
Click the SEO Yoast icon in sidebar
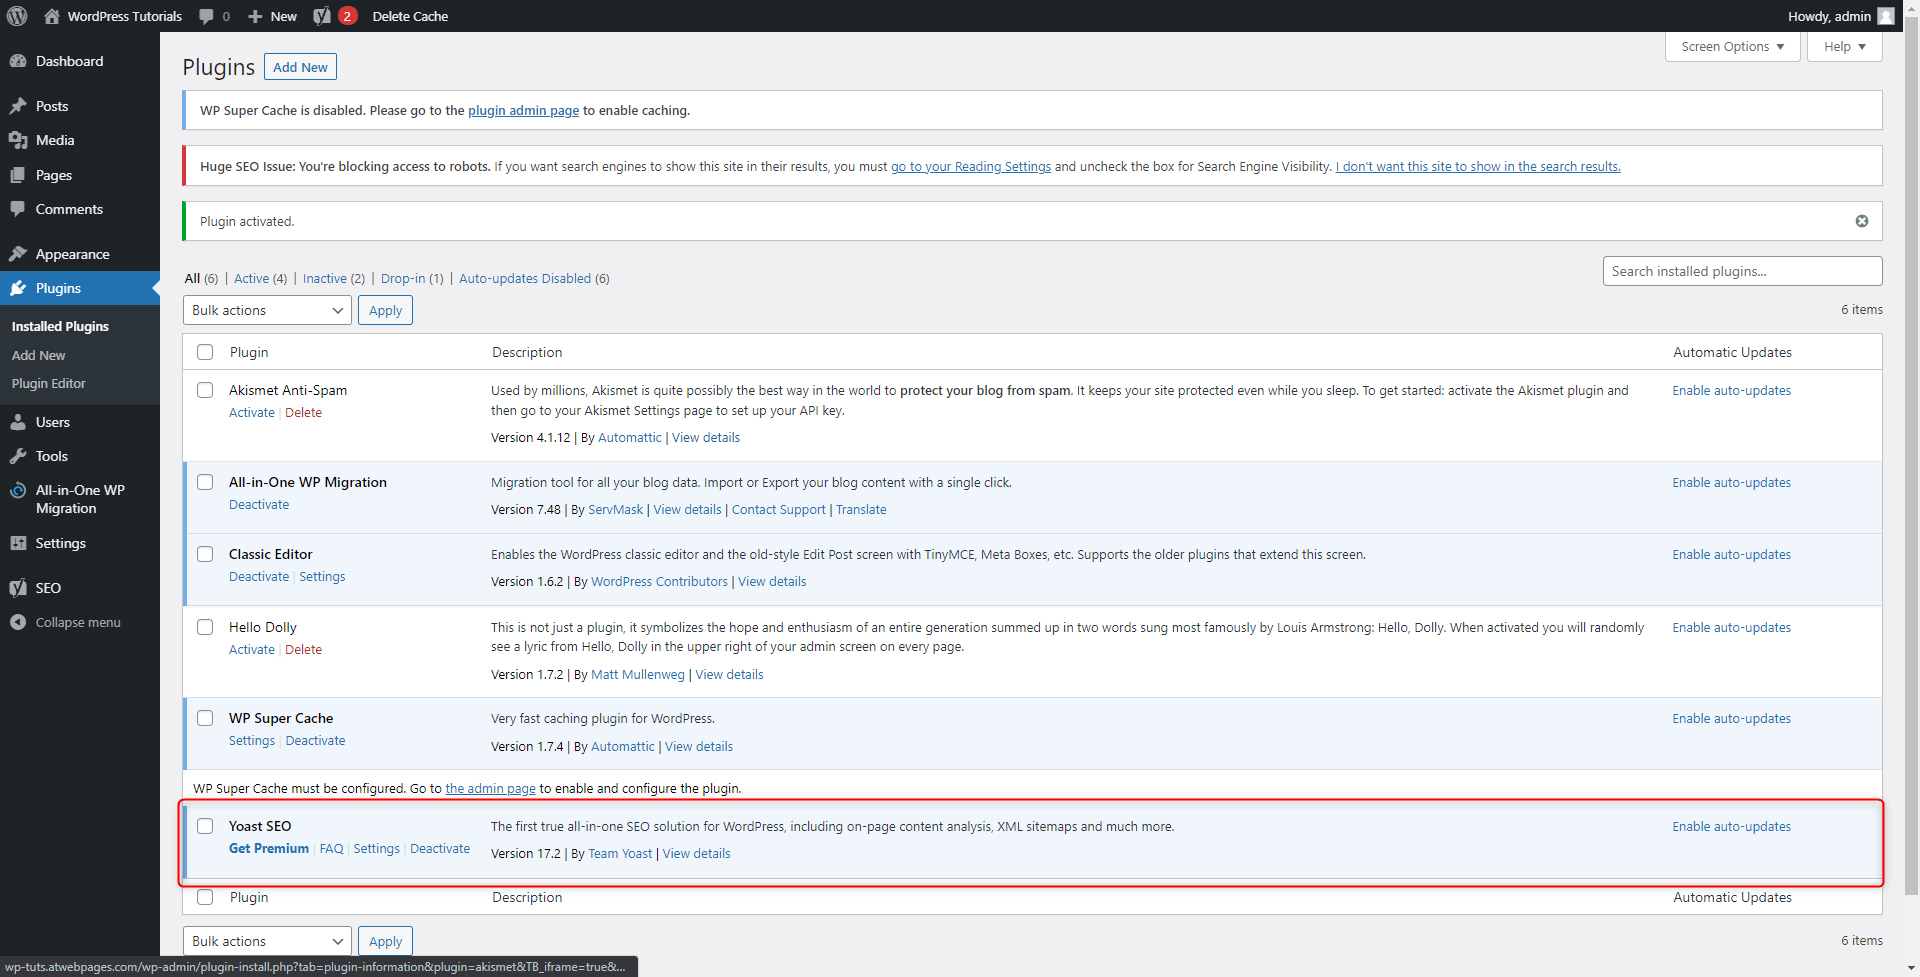(x=18, y=588)
